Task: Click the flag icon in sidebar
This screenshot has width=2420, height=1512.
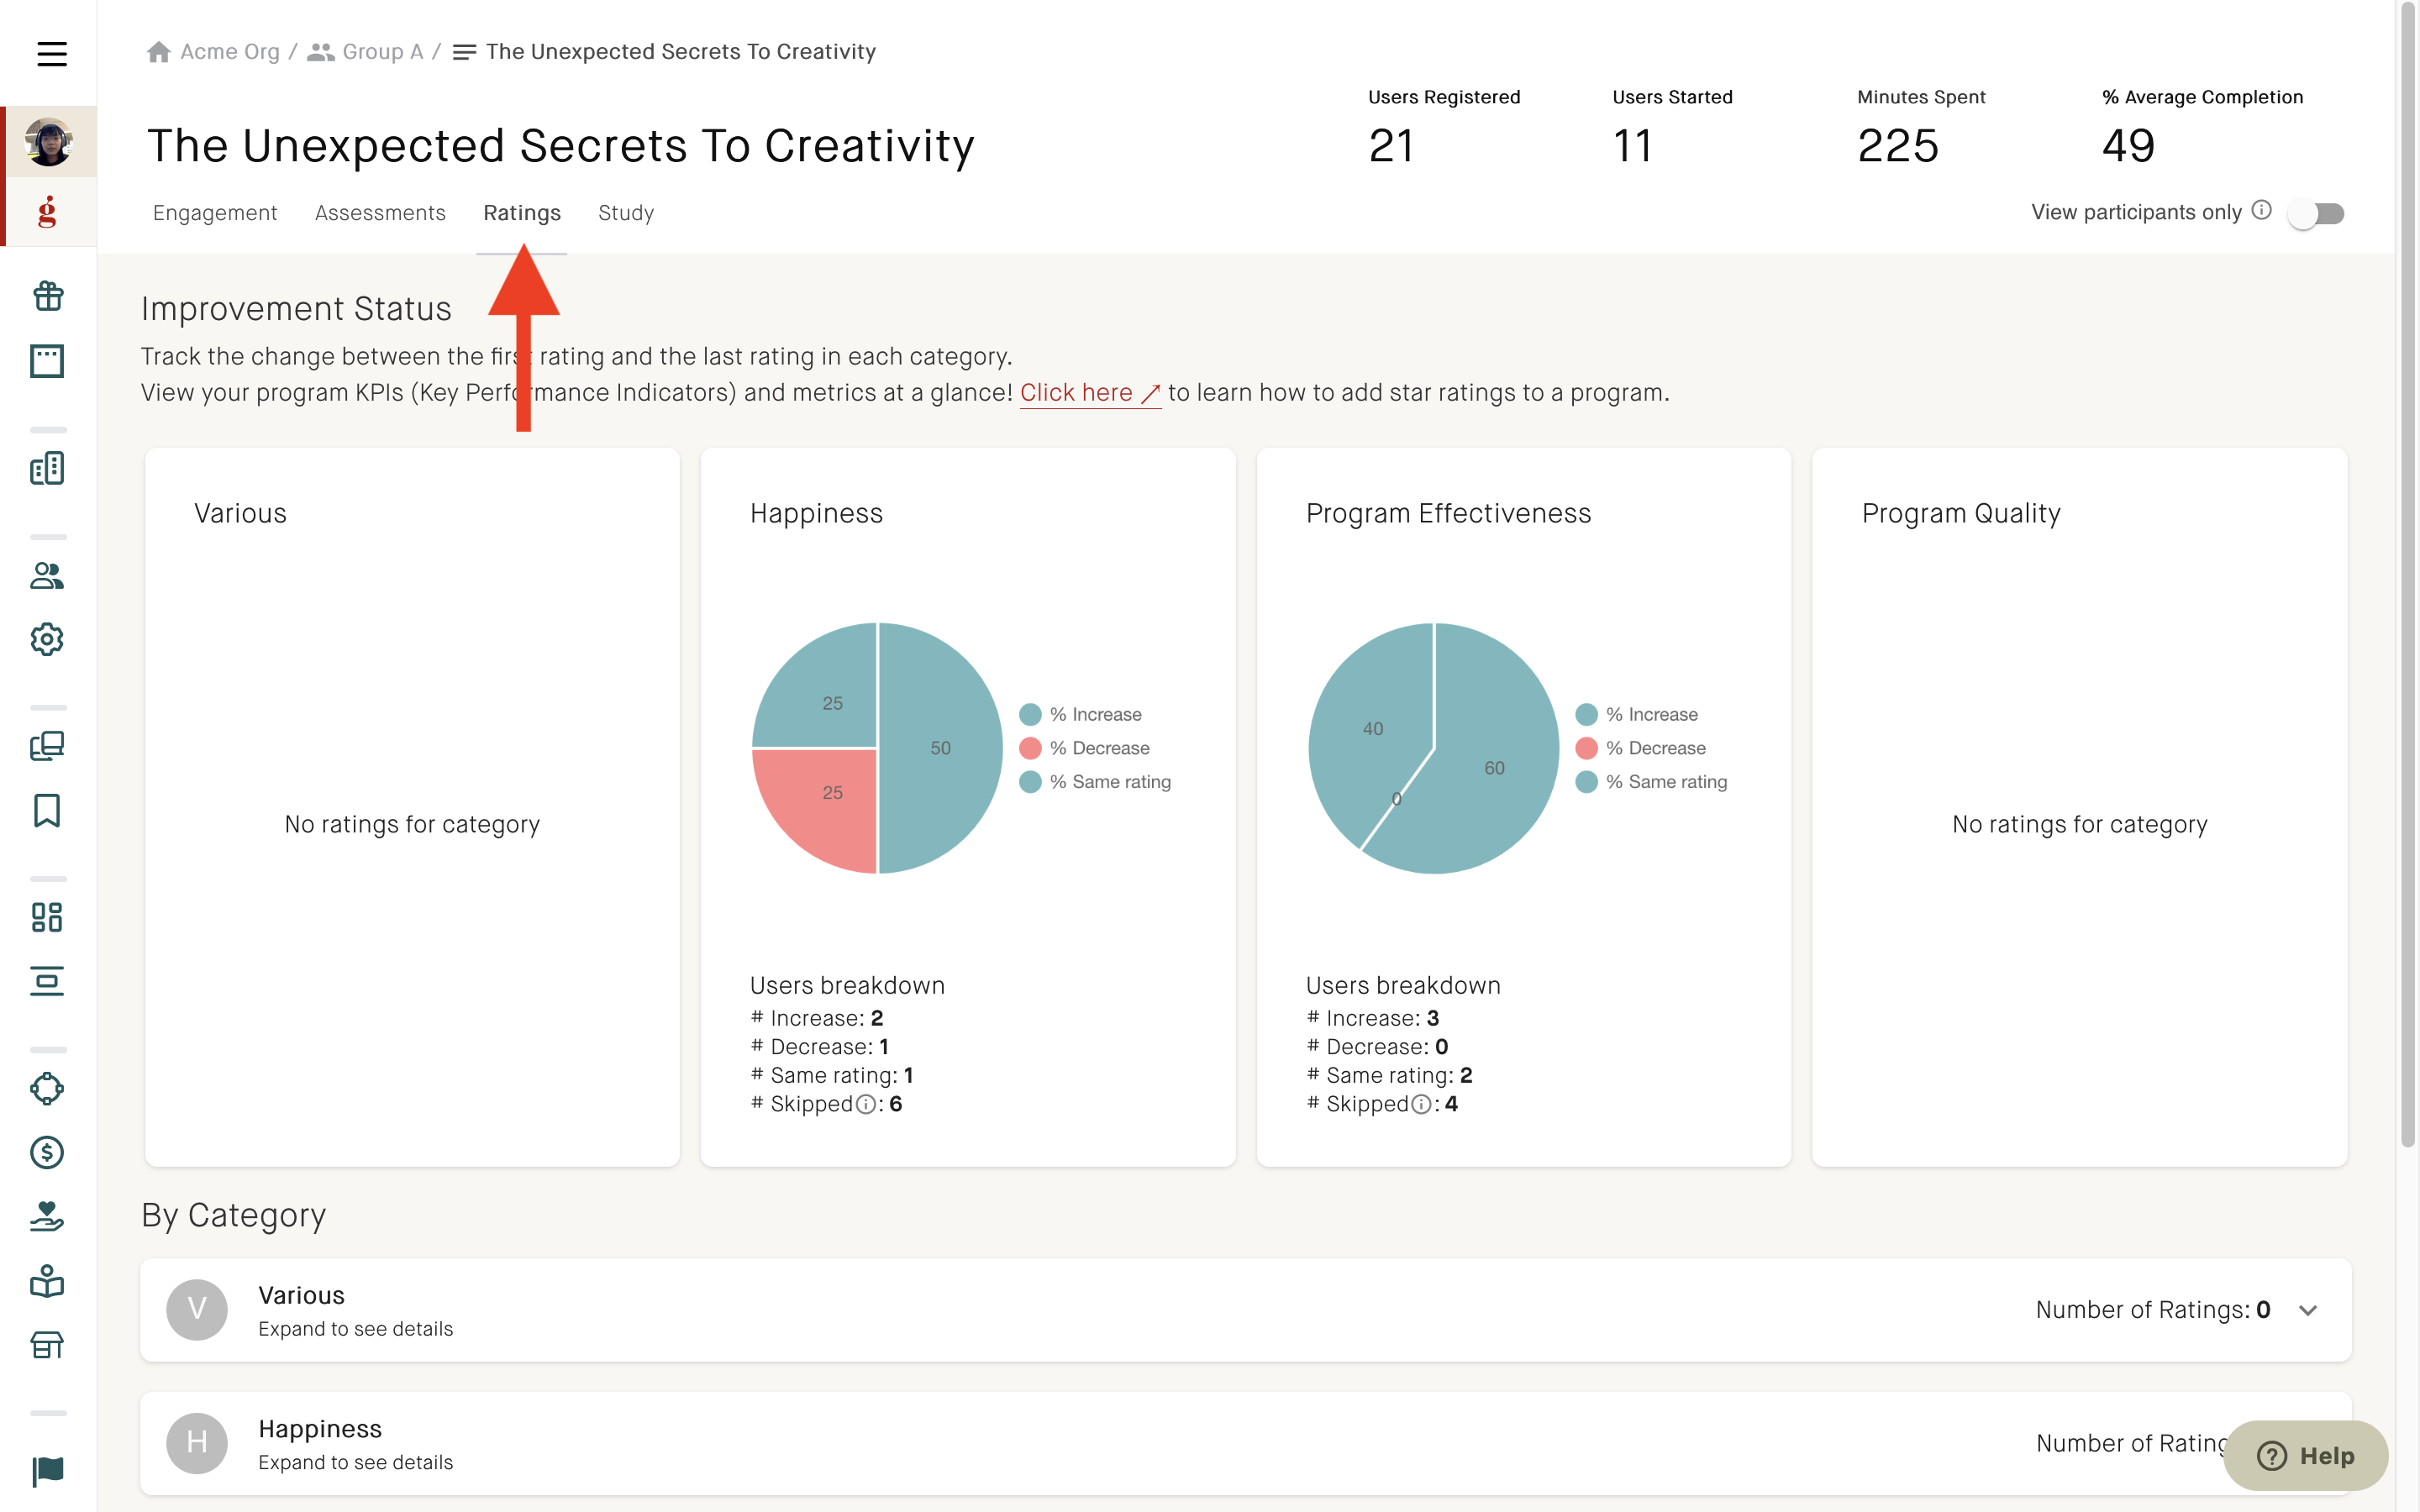Action: click(47, 1471)
